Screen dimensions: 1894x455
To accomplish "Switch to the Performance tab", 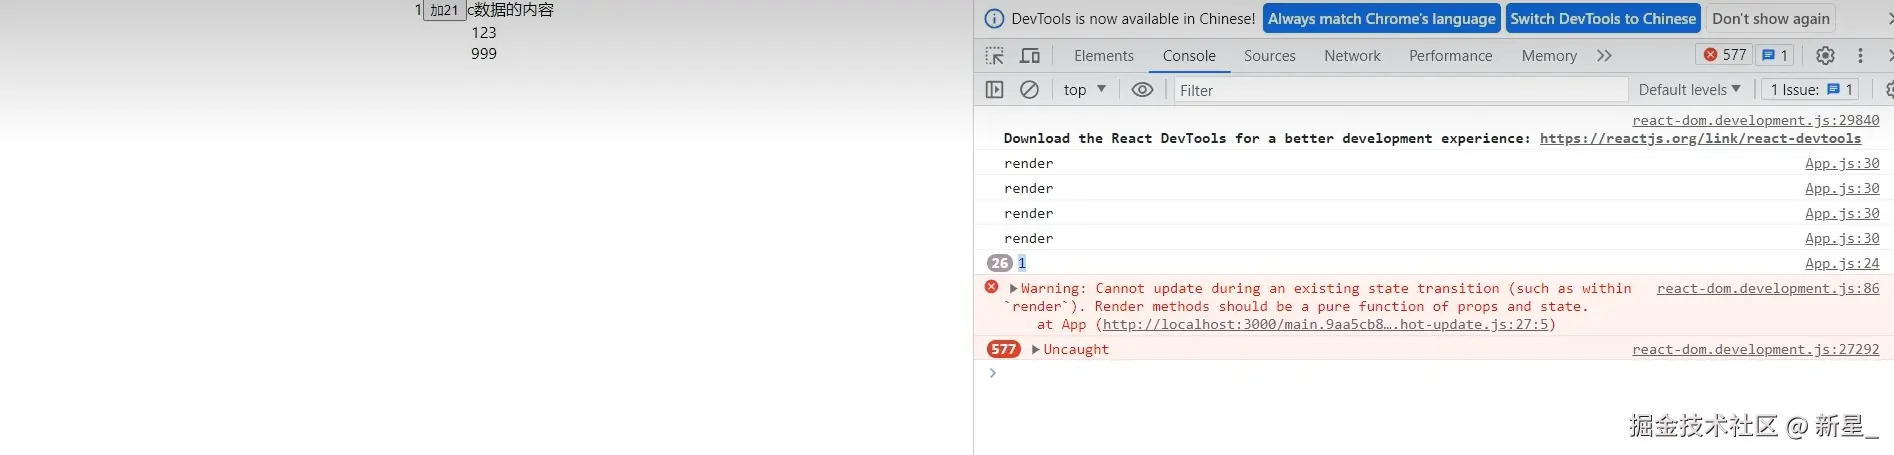I will coord(1450,56).
